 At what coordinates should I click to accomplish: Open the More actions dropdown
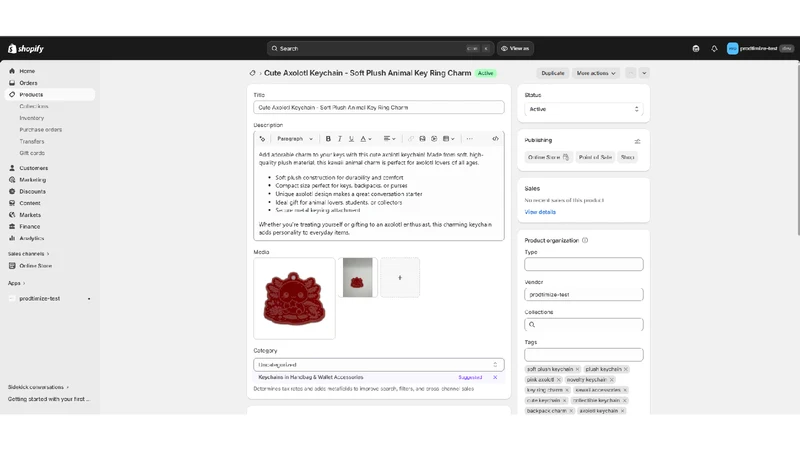(x=596, y=73)
